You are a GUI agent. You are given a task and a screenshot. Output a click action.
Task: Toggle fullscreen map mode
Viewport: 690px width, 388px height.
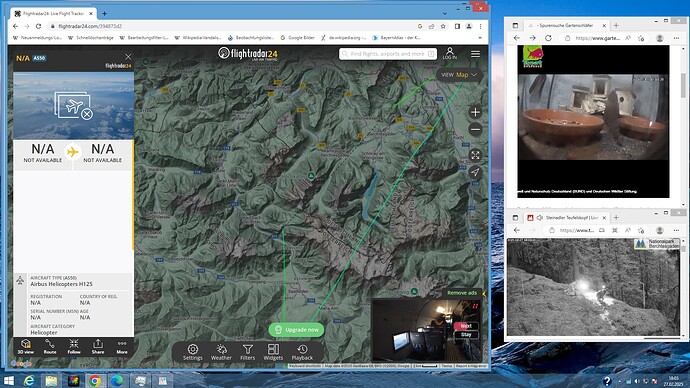[x=475, y=155]
